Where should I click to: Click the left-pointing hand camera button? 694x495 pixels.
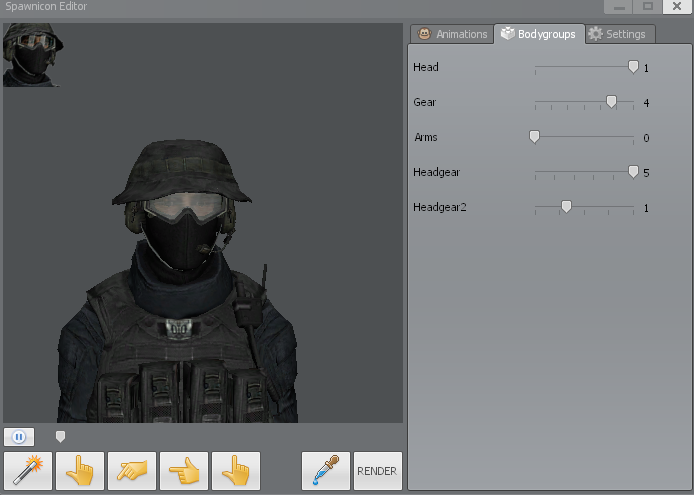point(184,471)
